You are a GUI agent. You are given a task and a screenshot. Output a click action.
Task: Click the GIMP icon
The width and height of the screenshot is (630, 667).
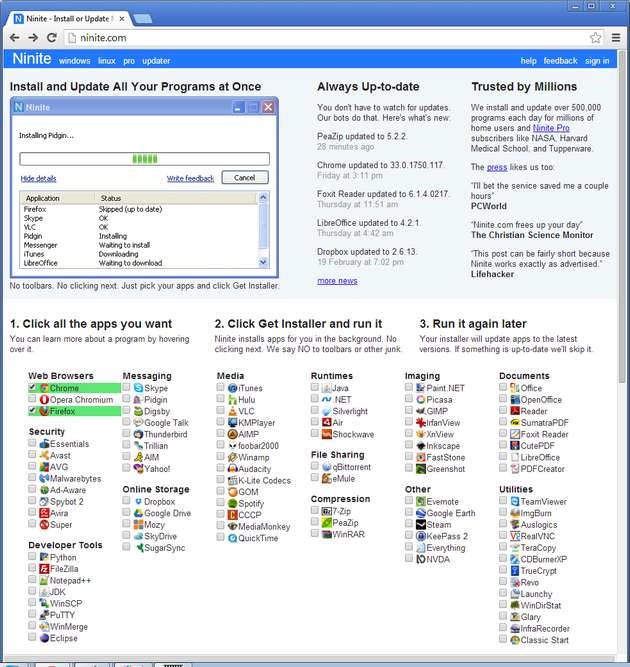click(x=421, y=411)
